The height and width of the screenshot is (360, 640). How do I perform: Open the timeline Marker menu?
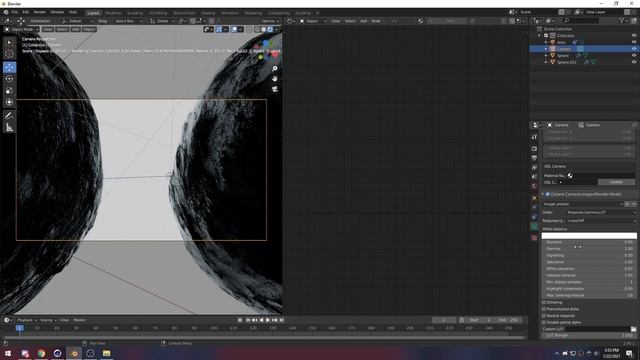79,320
